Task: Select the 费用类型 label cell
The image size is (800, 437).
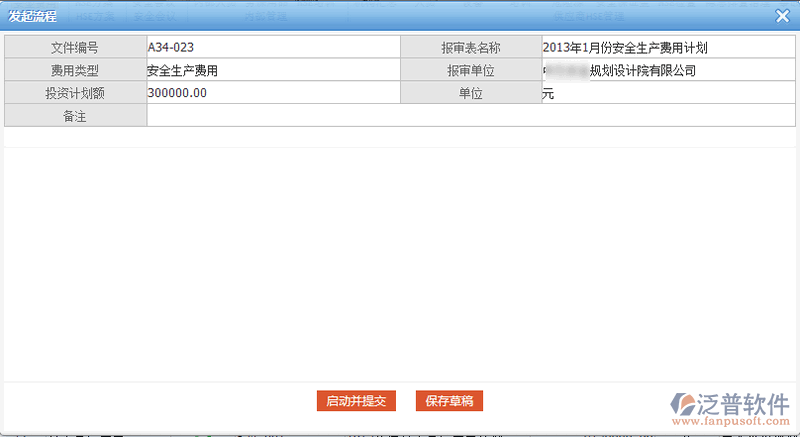Action: coord(76,70)
